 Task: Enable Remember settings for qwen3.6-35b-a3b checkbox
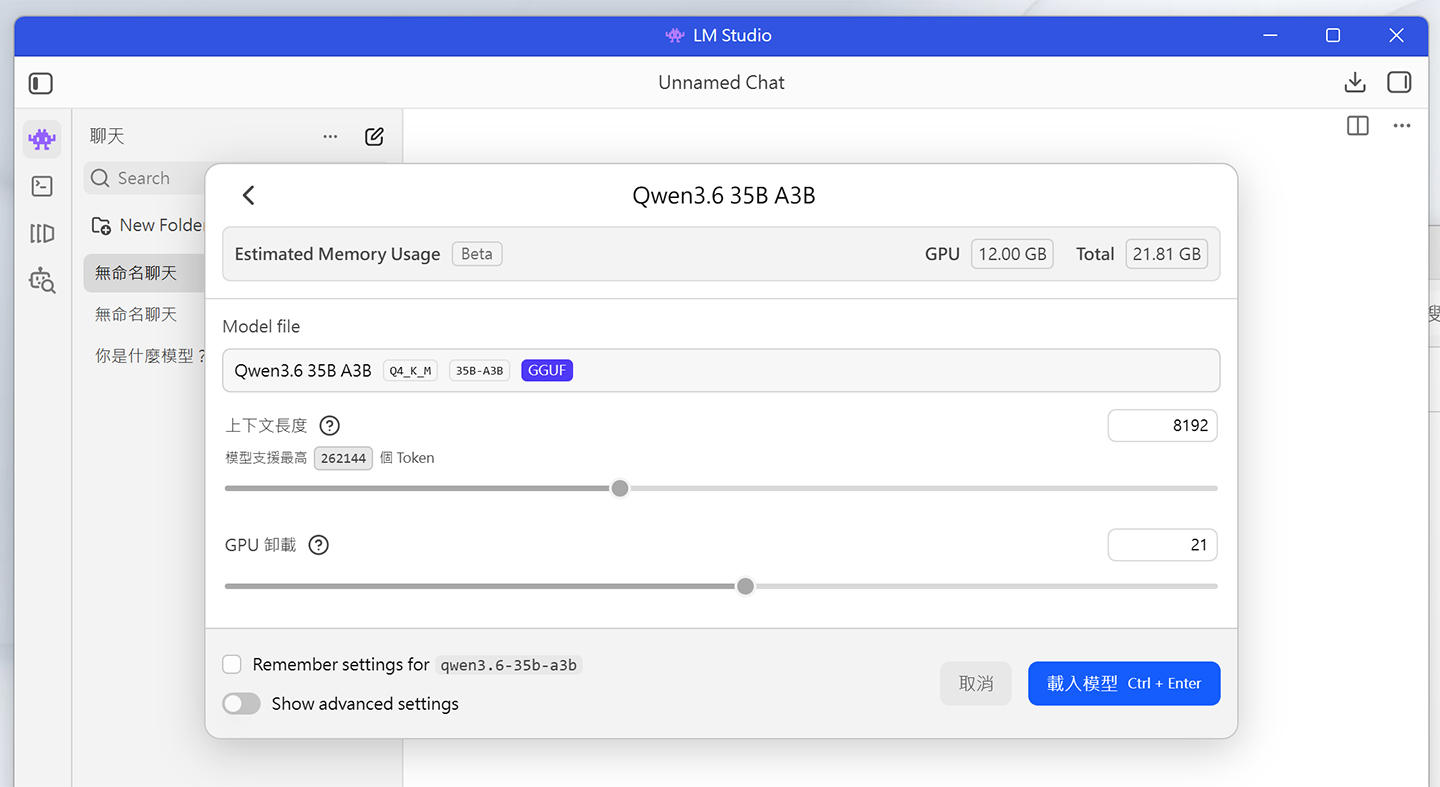point(232,664)
